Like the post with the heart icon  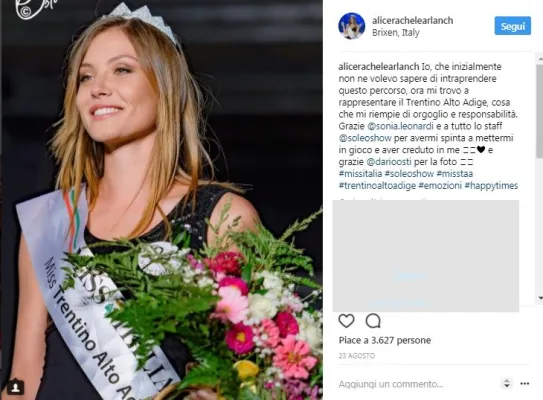pyautogui.click(x=346, y=321)
